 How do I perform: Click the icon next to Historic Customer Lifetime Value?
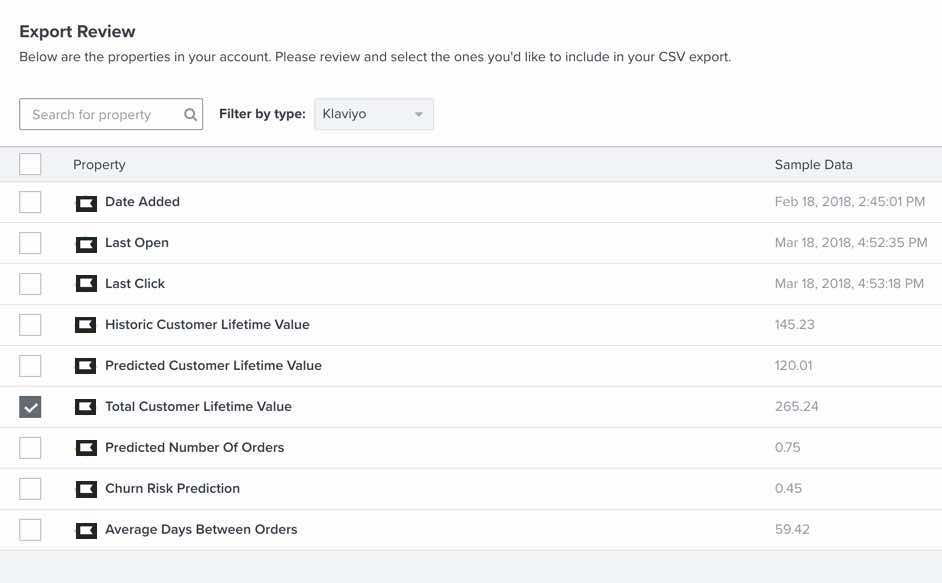coord(86,324)
